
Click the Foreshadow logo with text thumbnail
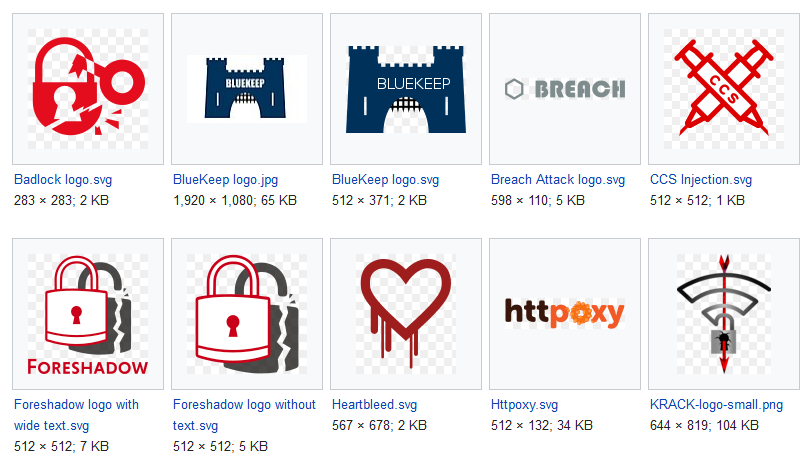point(88,314)
